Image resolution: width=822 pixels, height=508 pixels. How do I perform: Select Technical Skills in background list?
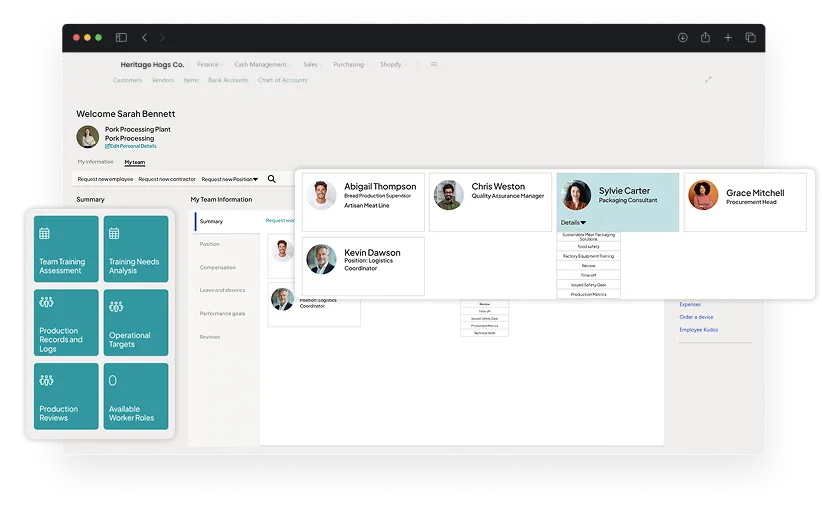point(484,333)
